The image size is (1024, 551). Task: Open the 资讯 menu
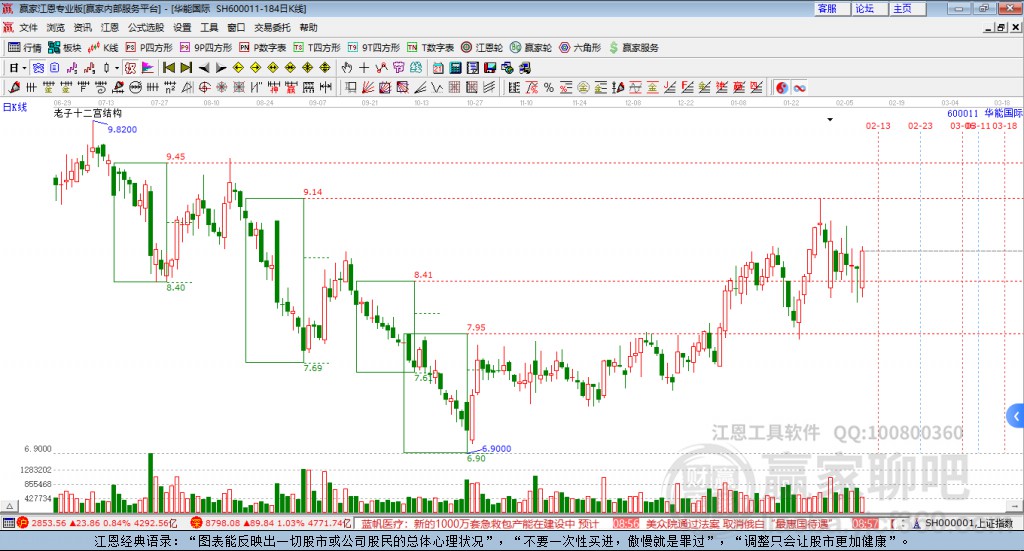tap(82, 27)
